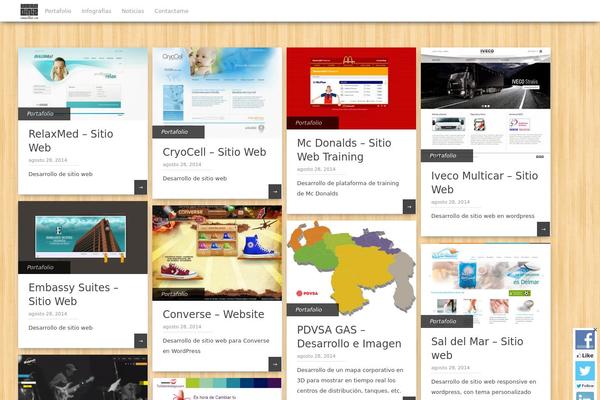The width and height of the screenshot is (600, 400).
Task: Click the Portafolio tag on PDVSA GAS card
Action: pyautogui.click(x=313, y=310)
